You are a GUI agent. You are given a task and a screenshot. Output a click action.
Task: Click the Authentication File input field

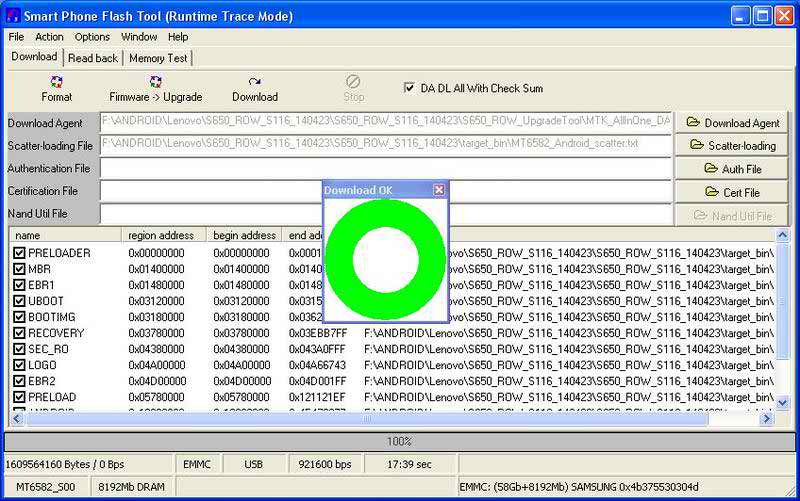click(386, 168)
